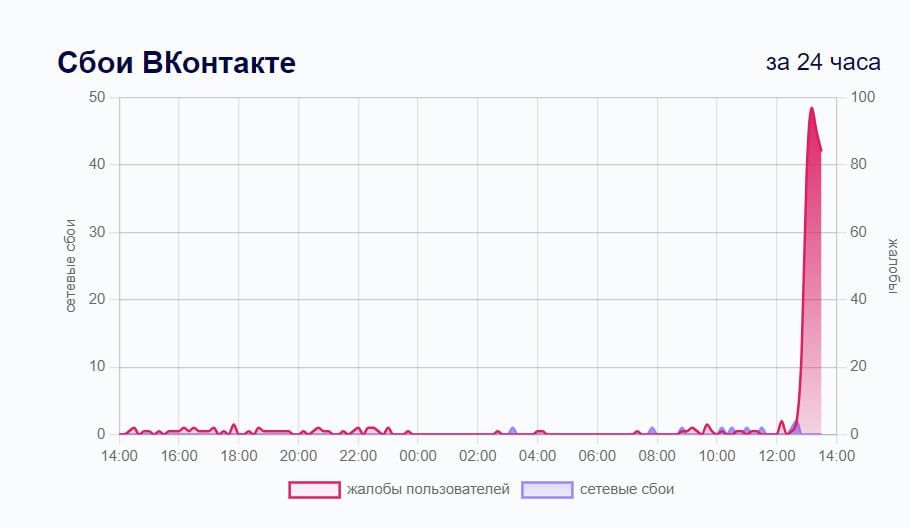Viewport: 911px width, 528px height.
Task: Click the 22:00 x-axis label
Action: point(358,456)
